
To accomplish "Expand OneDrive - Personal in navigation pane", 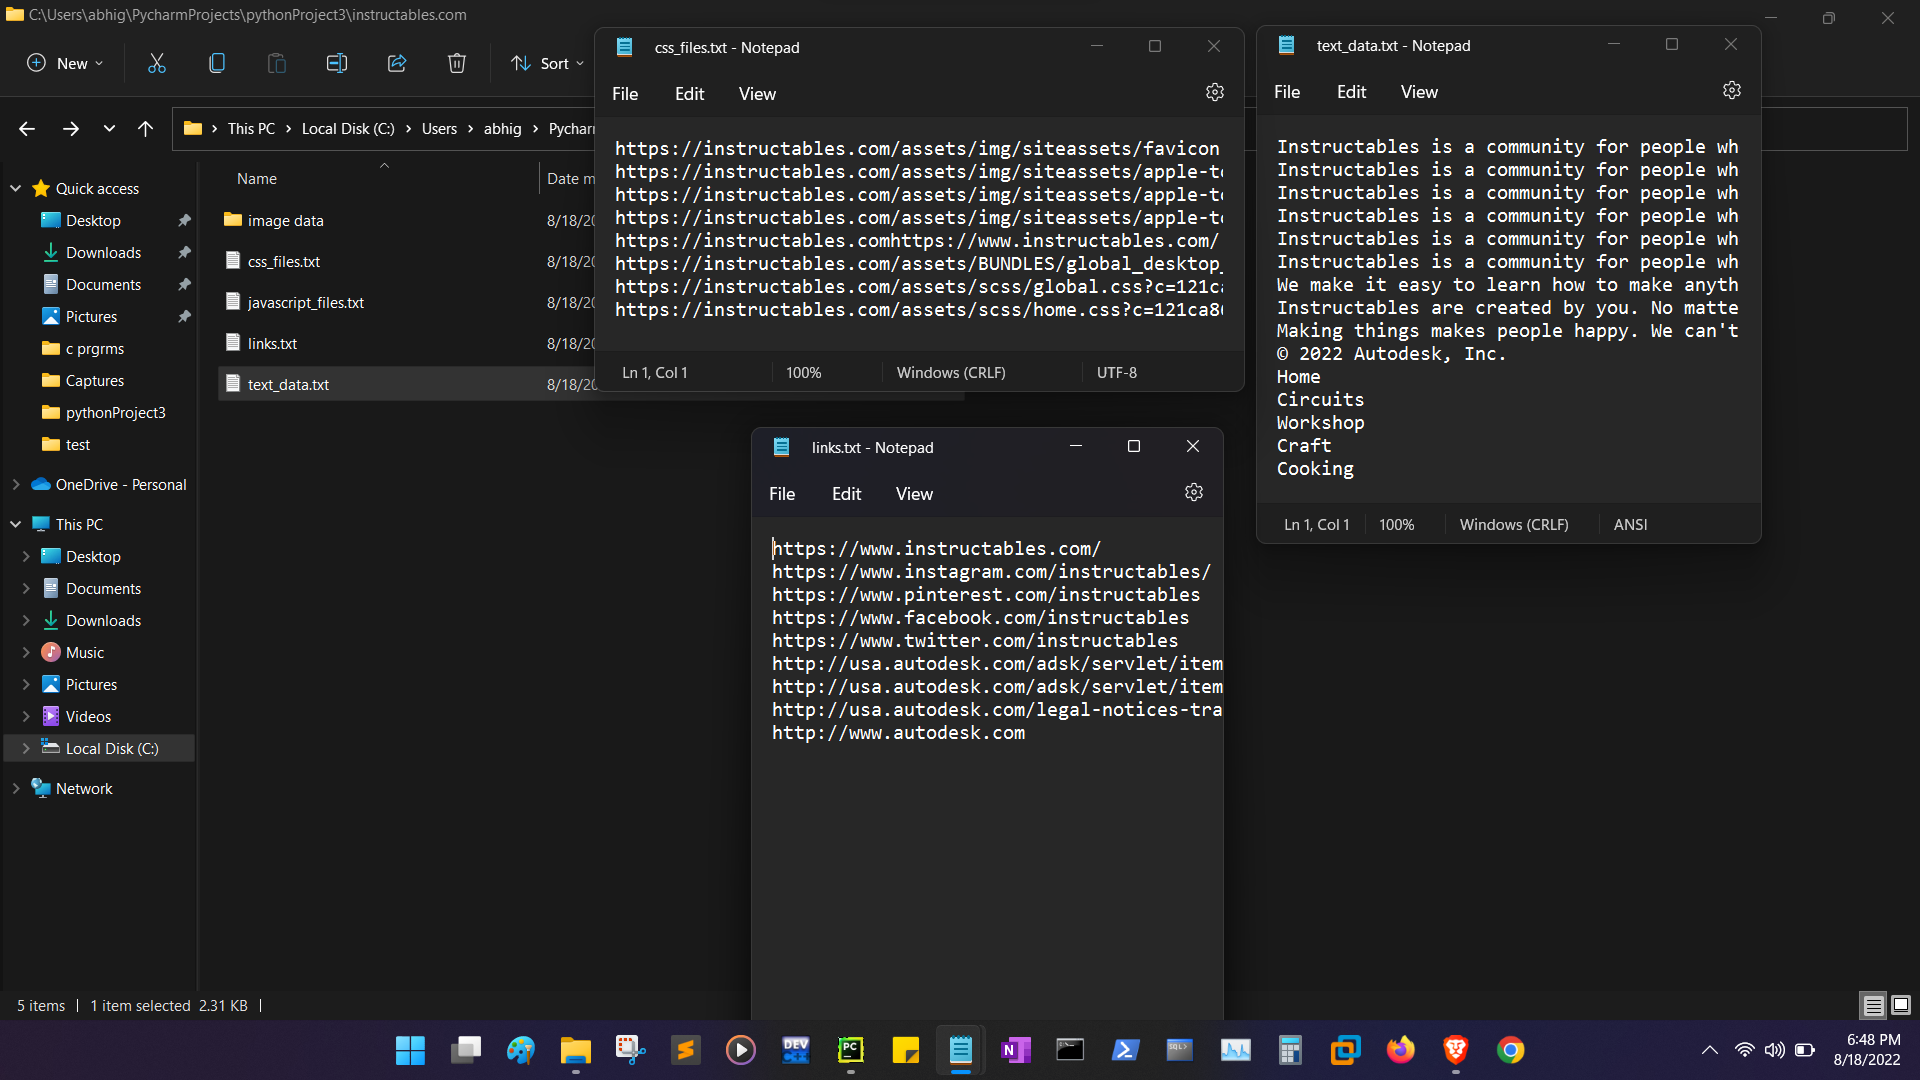I will click(x=15, y=484).
